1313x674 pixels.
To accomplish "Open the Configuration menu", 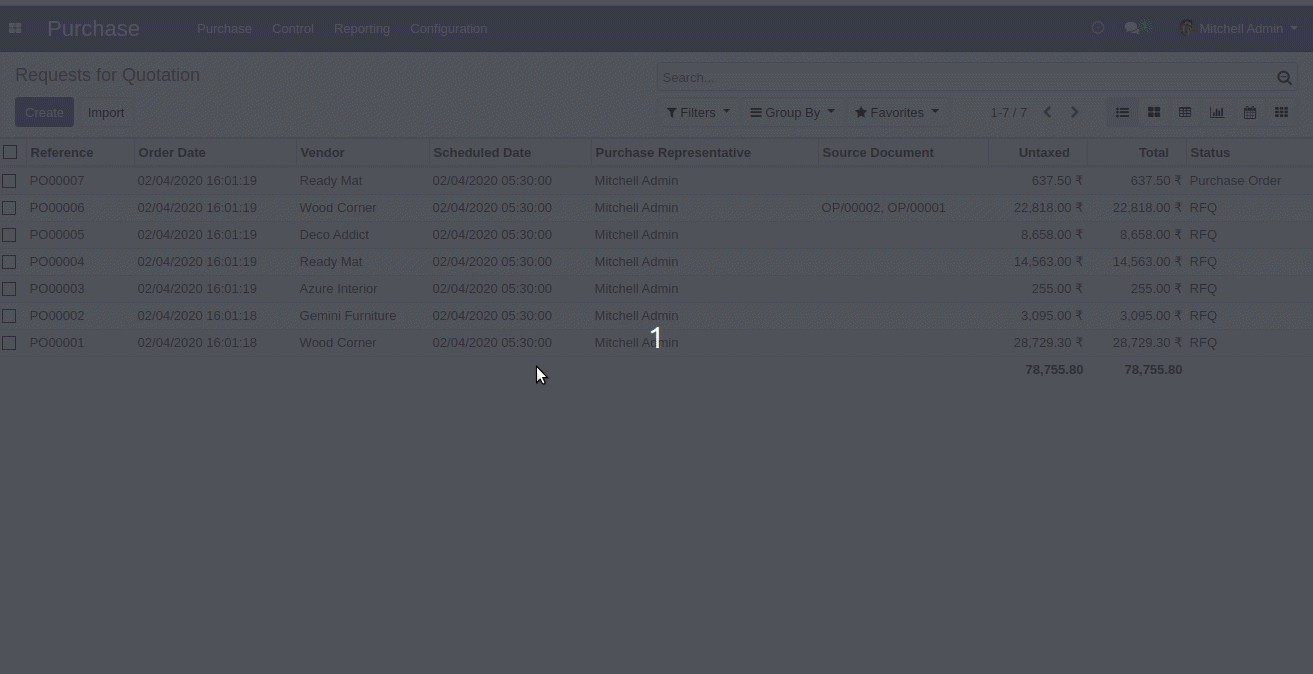I will (x=449, y=28).
